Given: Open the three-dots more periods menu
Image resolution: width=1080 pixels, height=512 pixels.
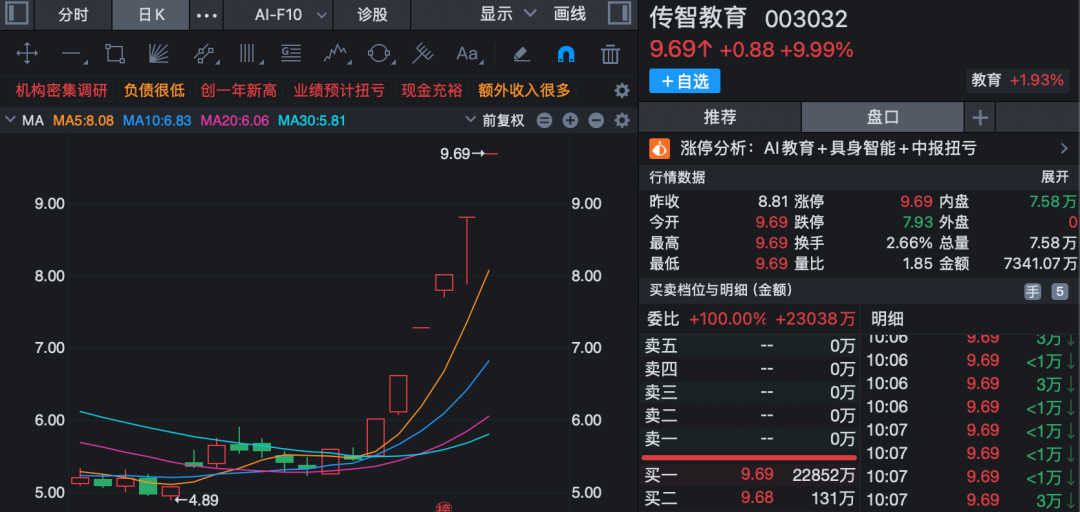Looking at the screenshot, I should pyautogui.click(x=207, y=14).
